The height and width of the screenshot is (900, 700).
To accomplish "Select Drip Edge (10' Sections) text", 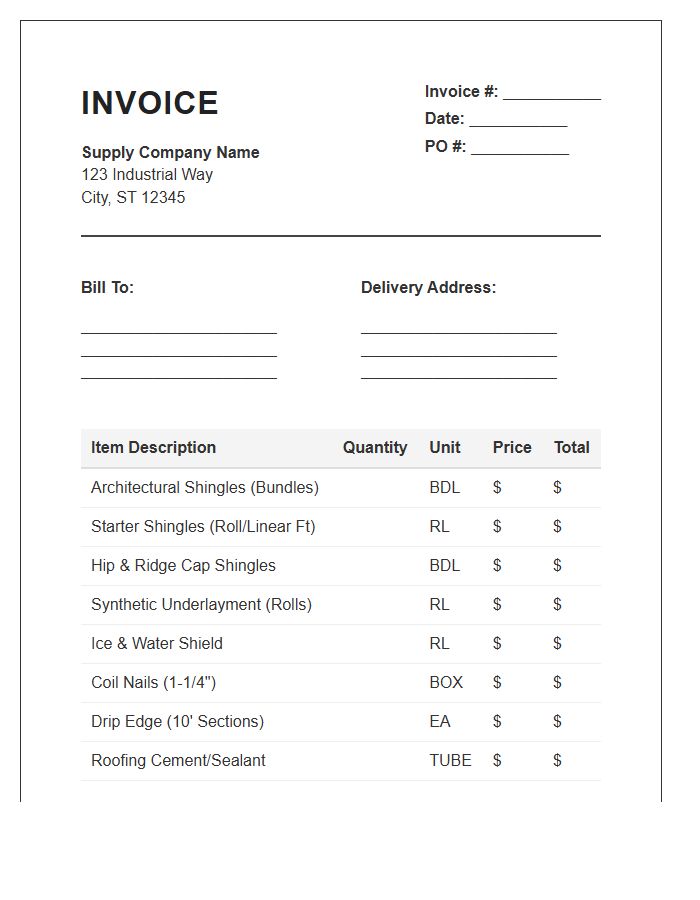I will [177, 721].
